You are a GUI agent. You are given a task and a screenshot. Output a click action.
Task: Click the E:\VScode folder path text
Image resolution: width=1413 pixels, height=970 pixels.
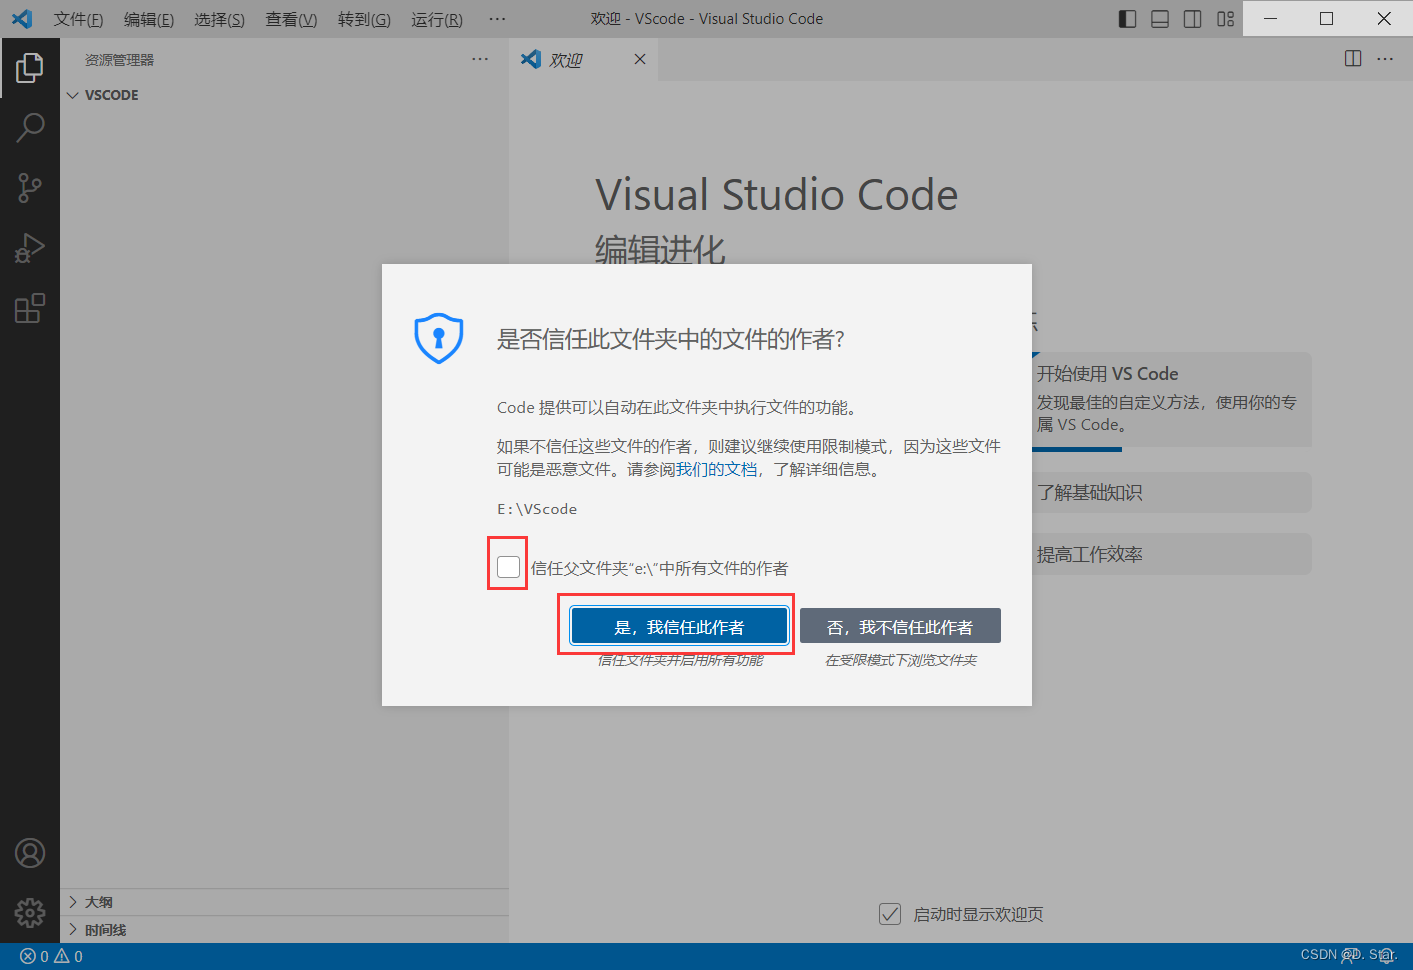click(537, 509)
